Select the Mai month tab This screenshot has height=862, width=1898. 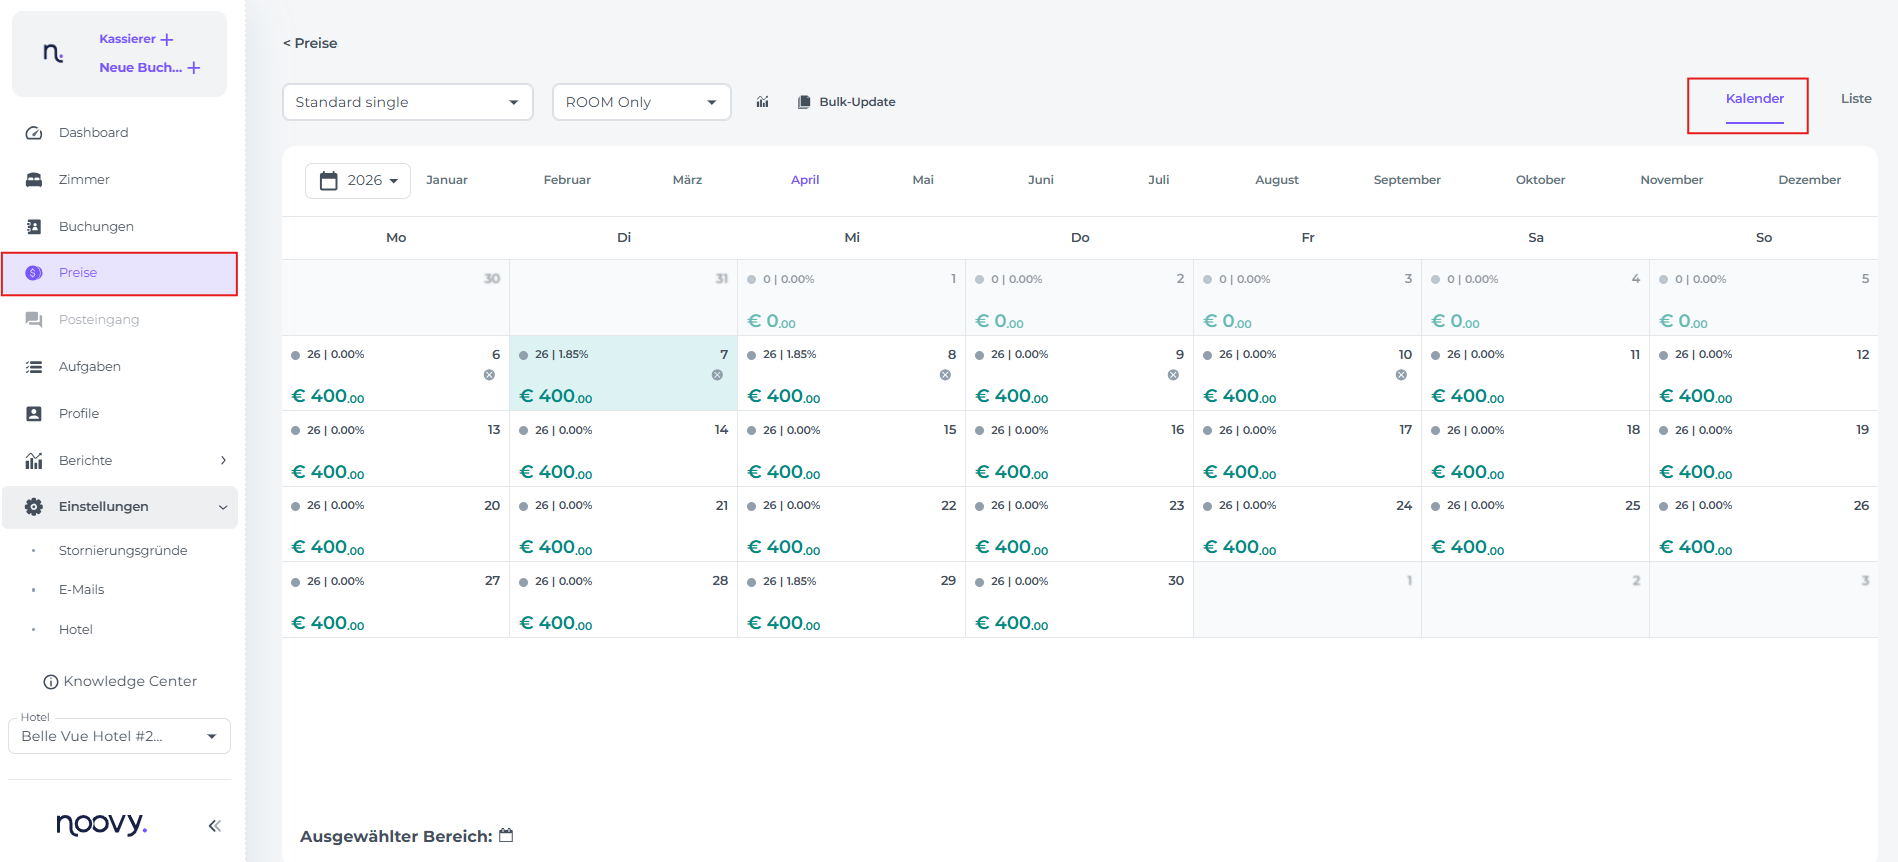tap(922, 180)
